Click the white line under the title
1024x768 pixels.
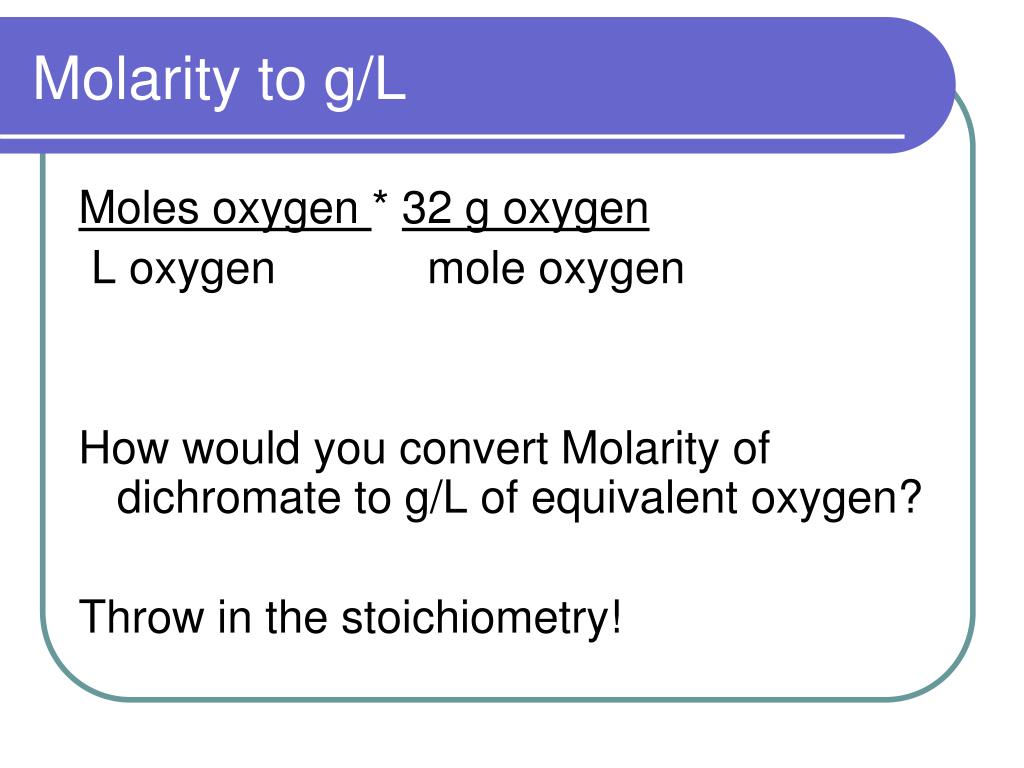point(452,137)
